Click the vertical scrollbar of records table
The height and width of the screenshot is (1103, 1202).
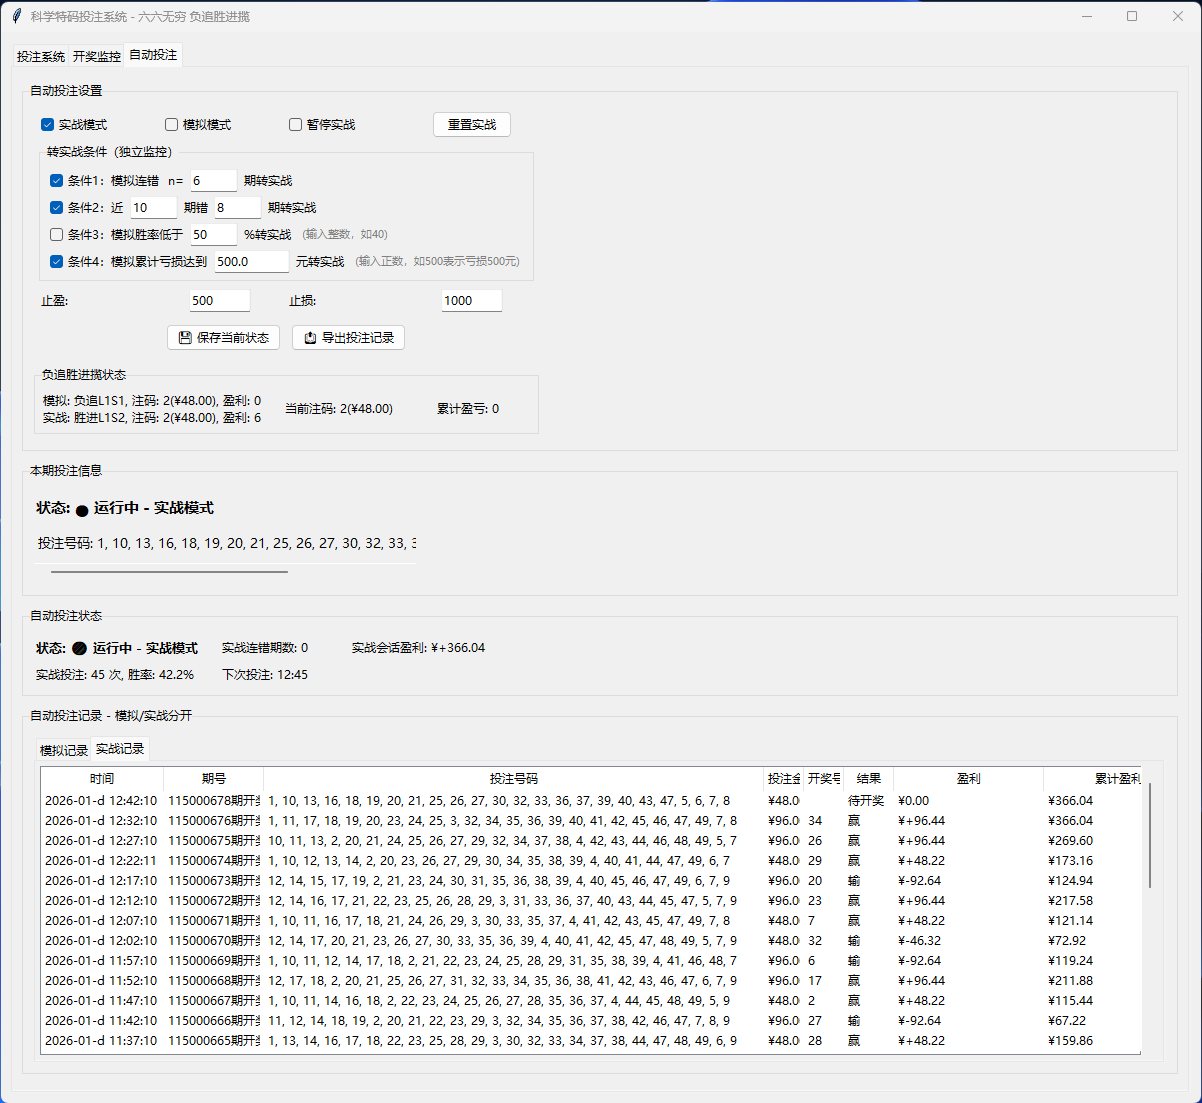[1150, 836]
